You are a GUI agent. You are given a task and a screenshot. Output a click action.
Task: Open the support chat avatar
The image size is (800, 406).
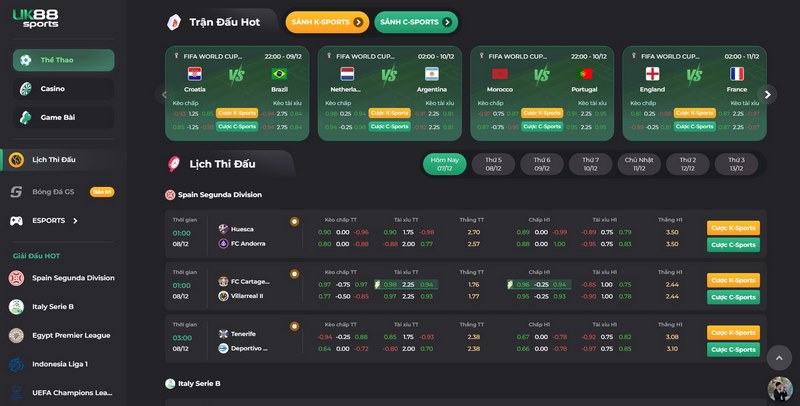pos(779,389)
